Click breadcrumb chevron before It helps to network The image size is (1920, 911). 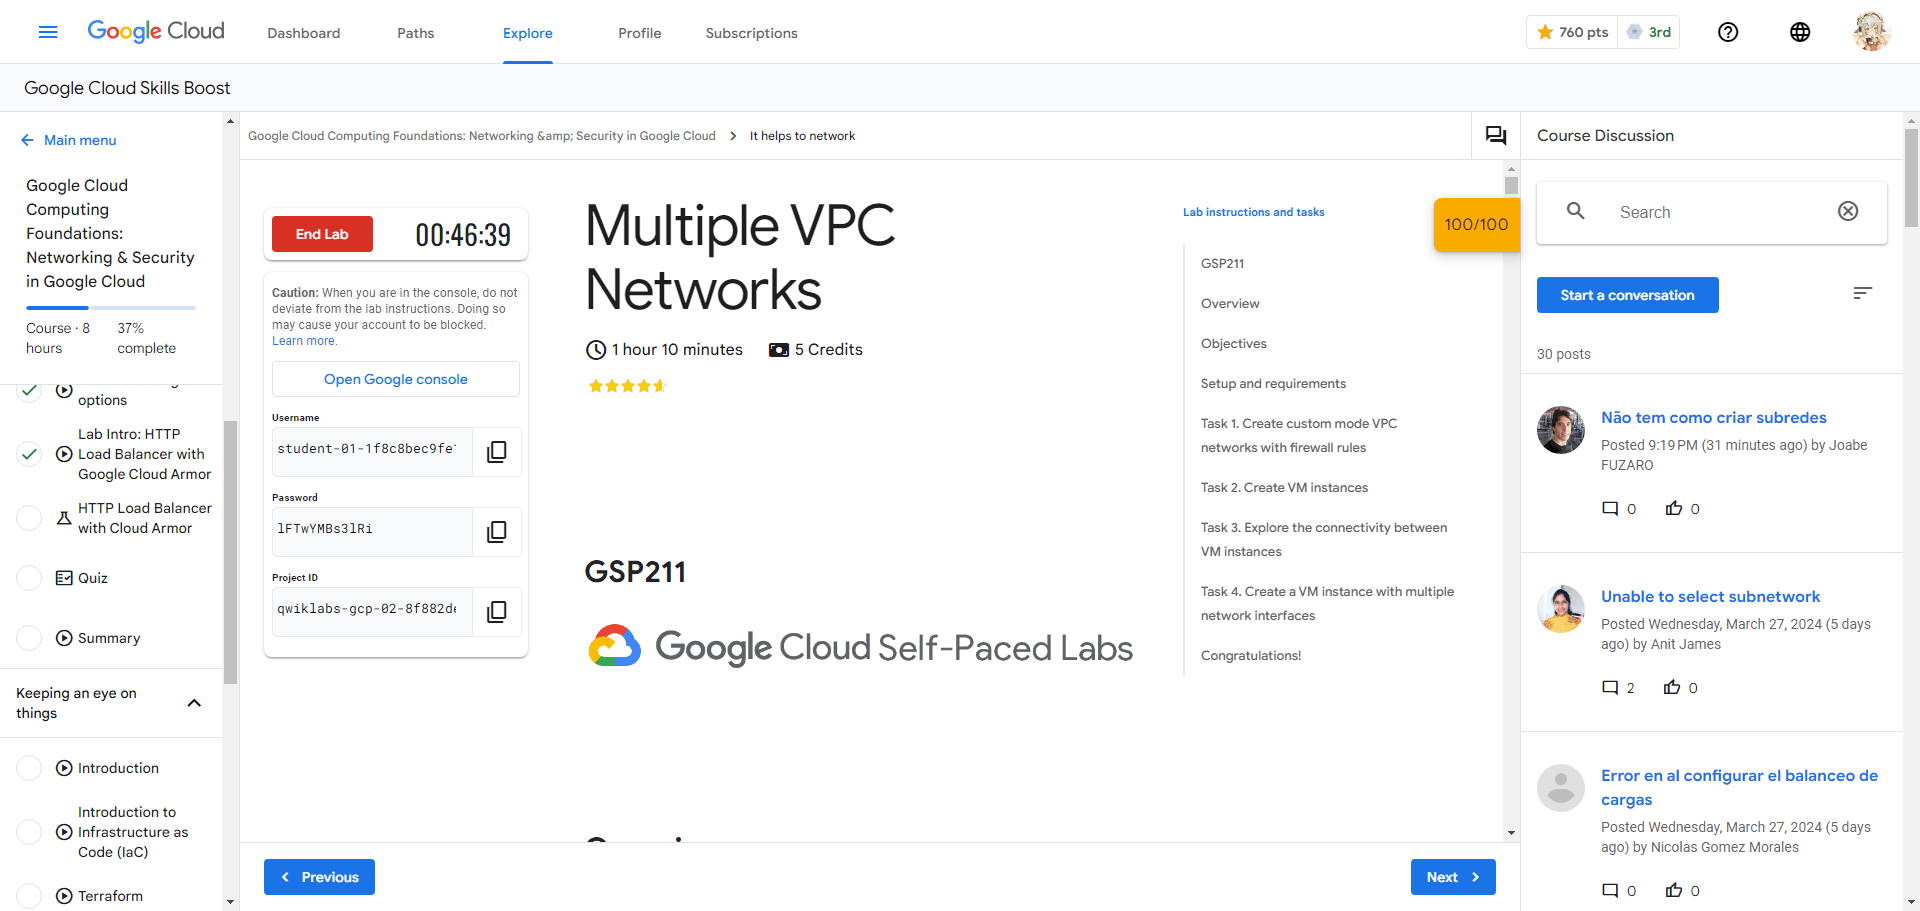[x=733, y=136]
